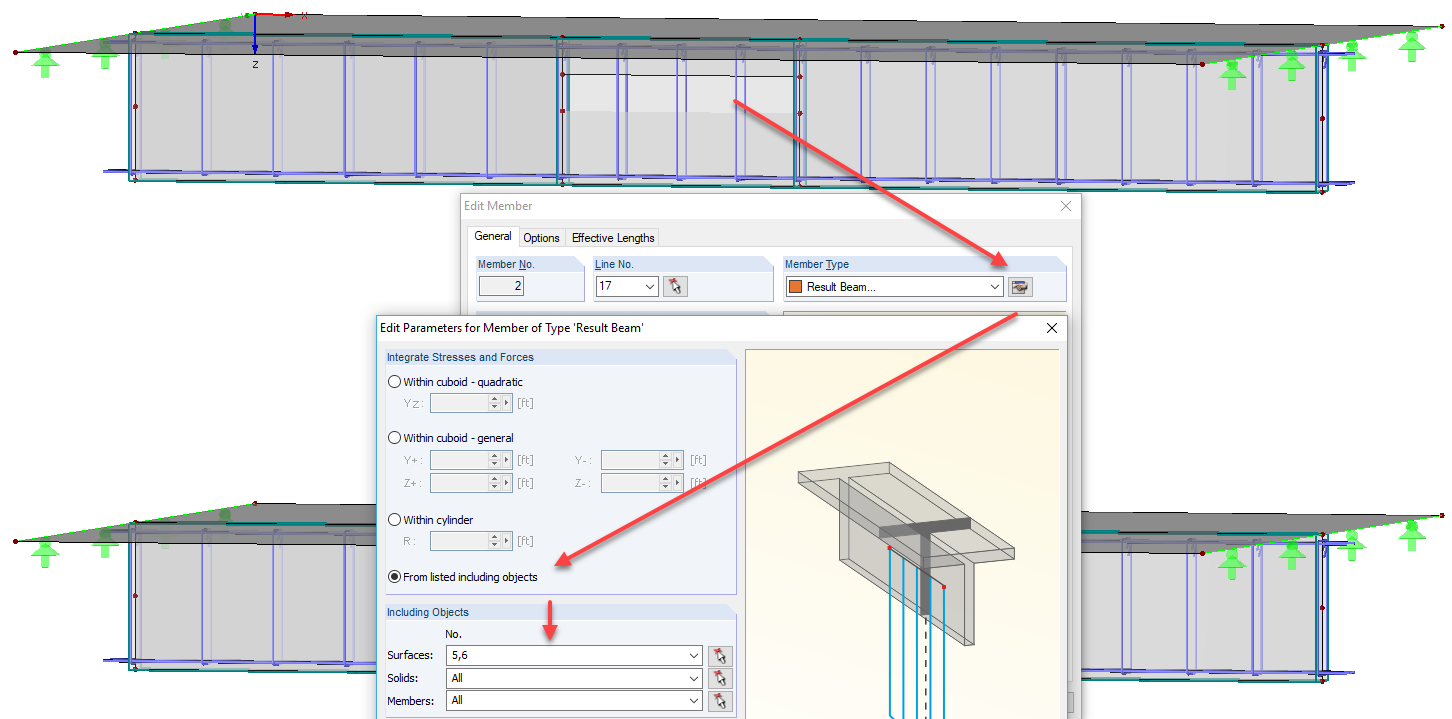Switch to Options tab

point(541,238)
